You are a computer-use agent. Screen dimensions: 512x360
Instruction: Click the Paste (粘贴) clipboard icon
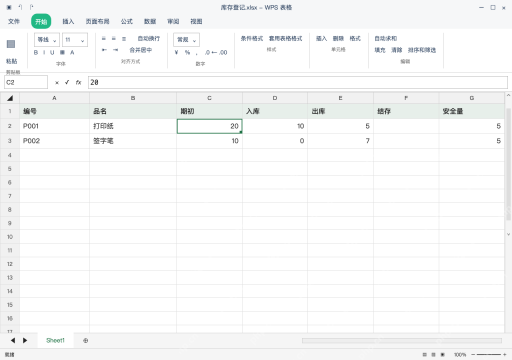11,44
